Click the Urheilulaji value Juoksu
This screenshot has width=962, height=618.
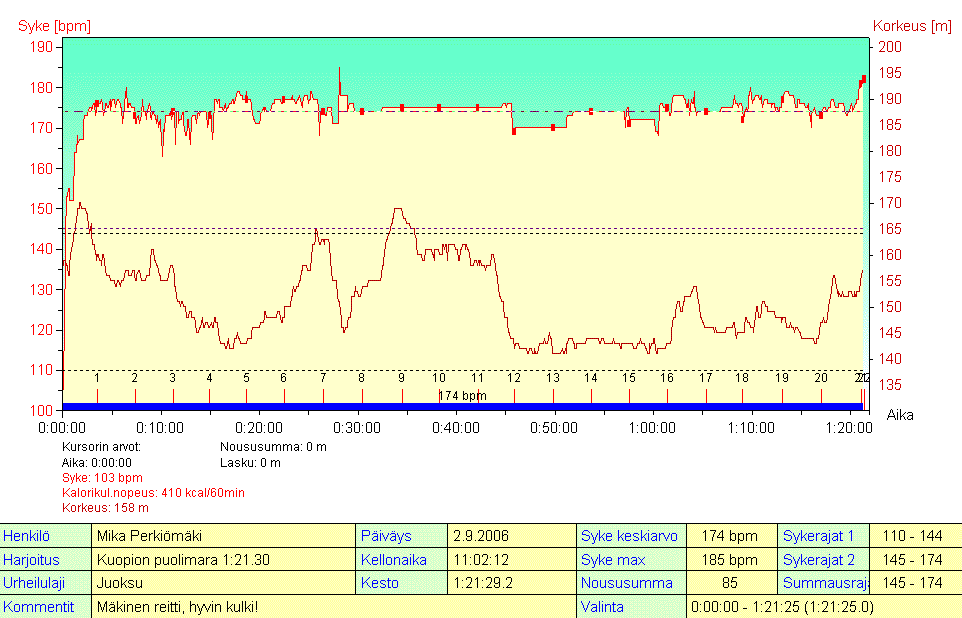222,583
